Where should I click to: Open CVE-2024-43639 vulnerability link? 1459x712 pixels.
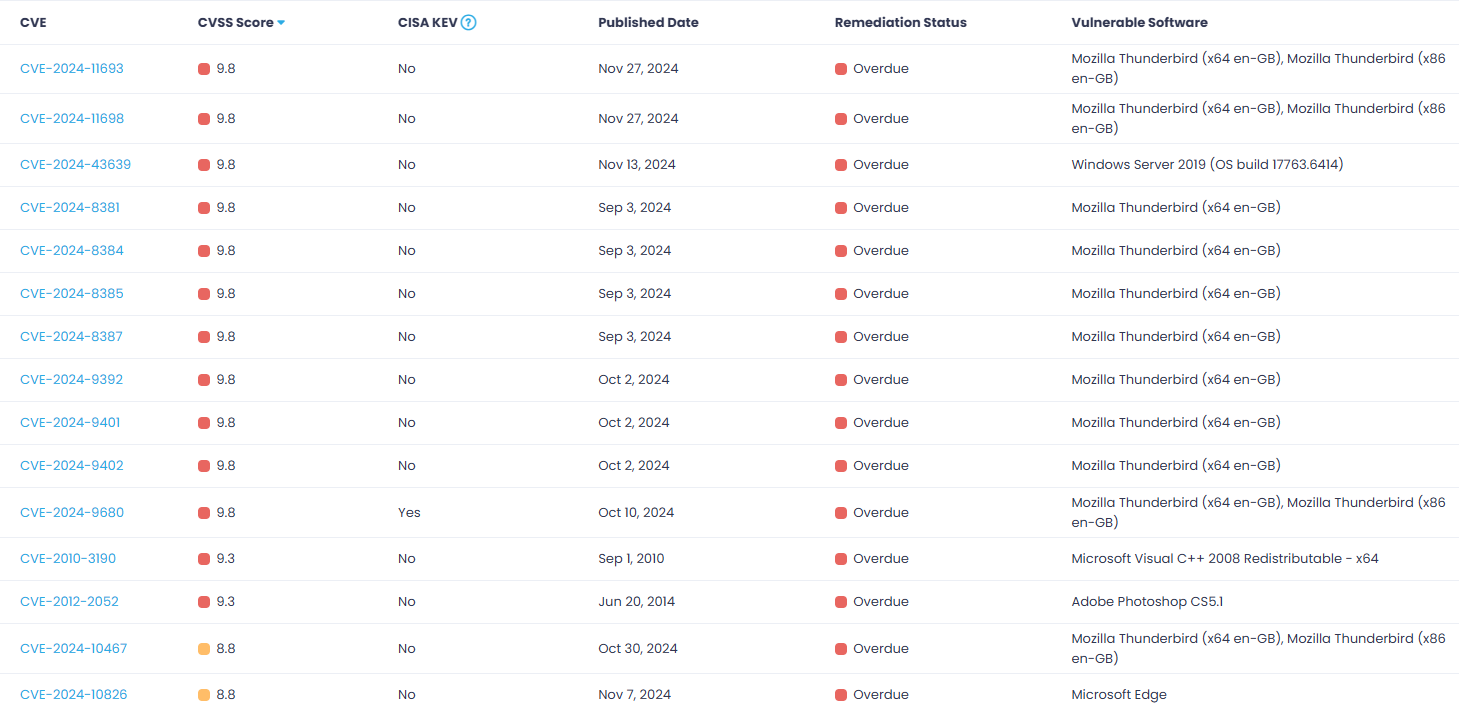[x=75, y=165]
